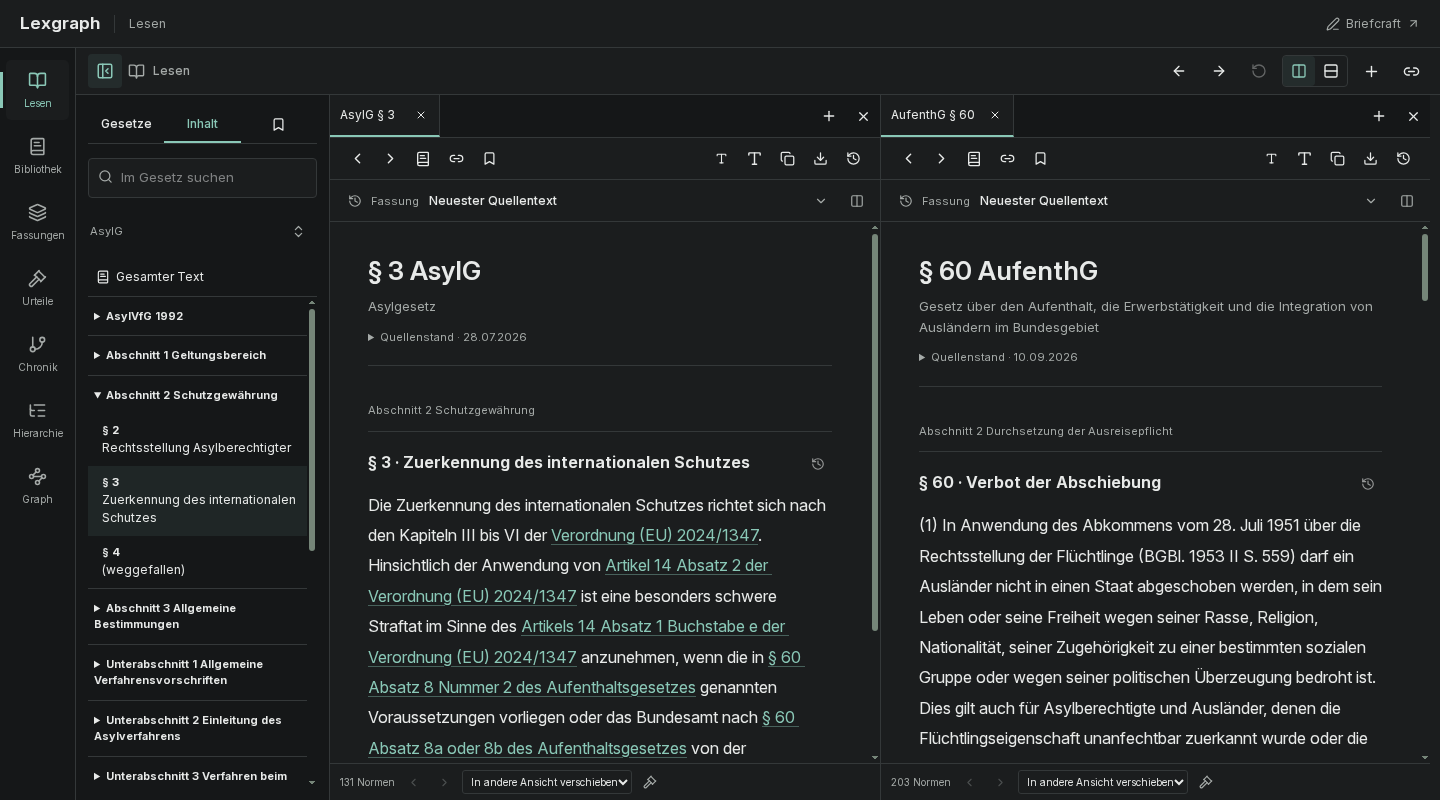1440x800 pixels.
Task: Add new tab in AsylG pane
Action: coord(829,116)
